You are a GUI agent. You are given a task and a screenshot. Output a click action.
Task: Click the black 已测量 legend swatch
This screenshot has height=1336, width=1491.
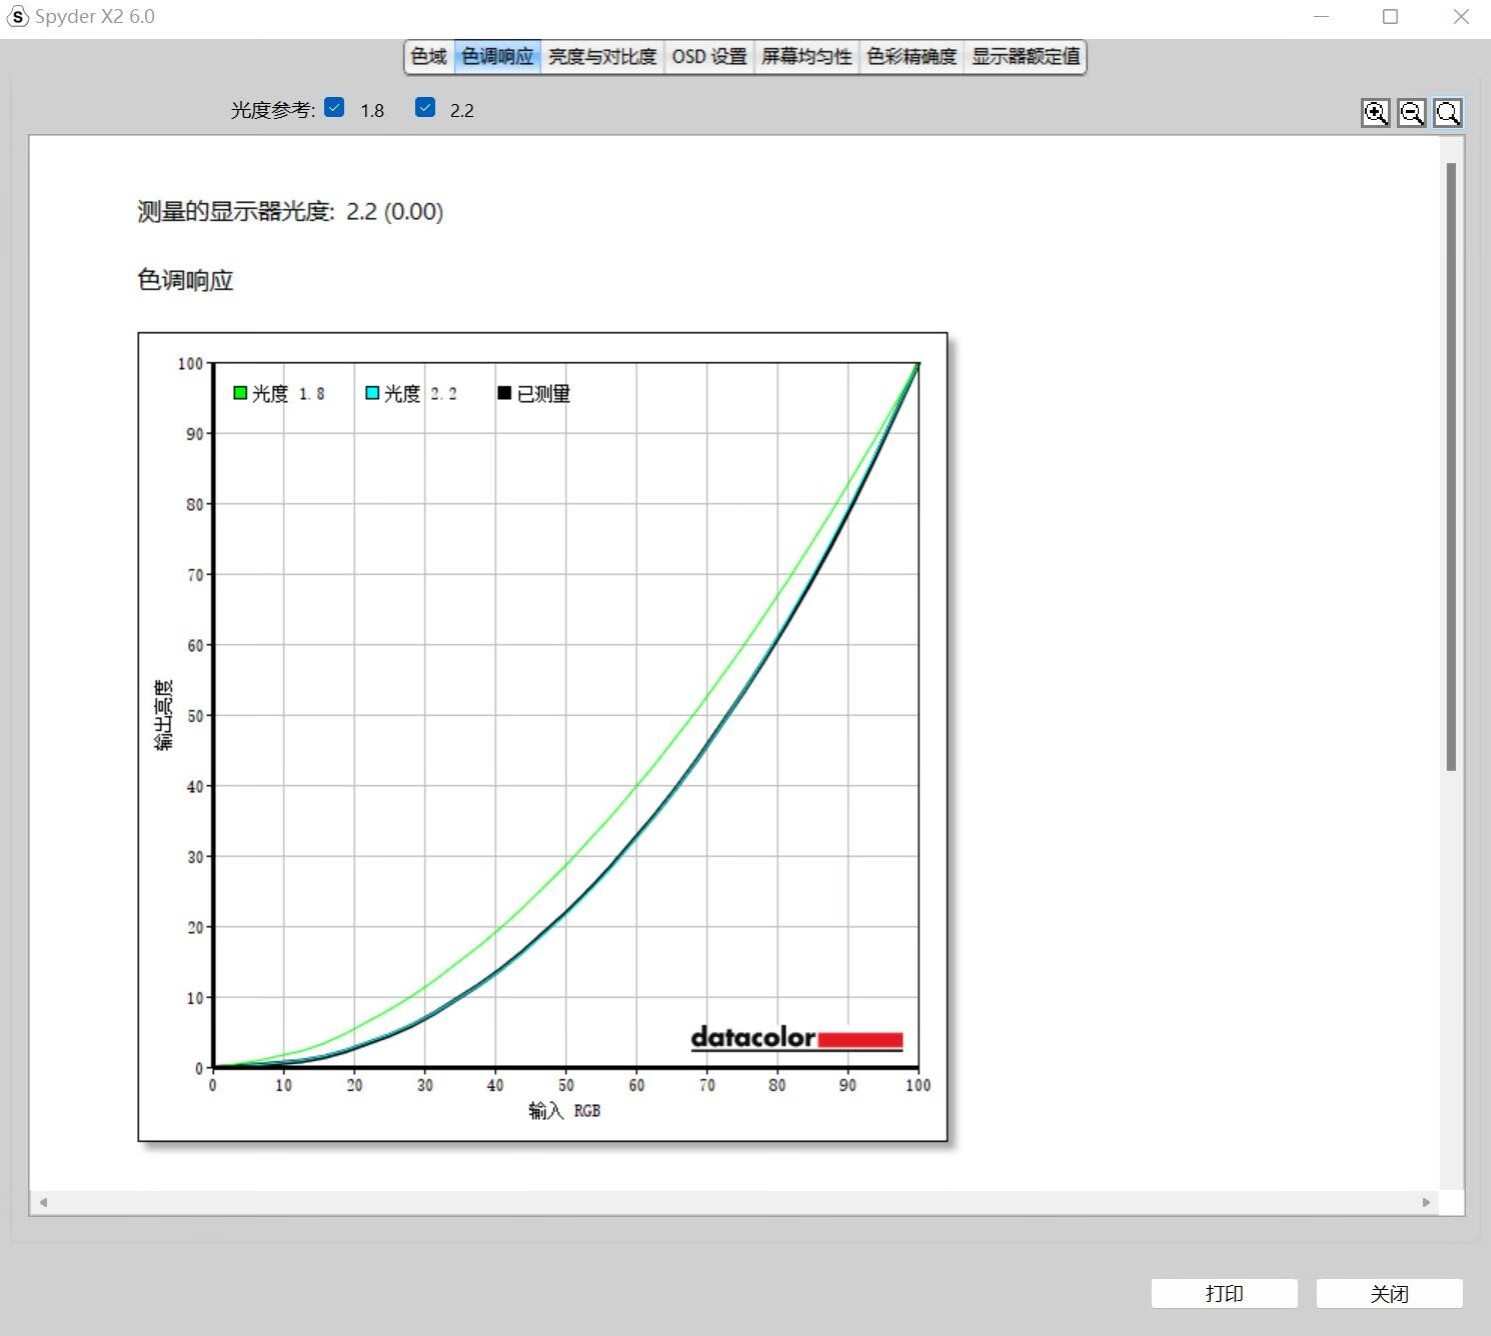[504, 393]
